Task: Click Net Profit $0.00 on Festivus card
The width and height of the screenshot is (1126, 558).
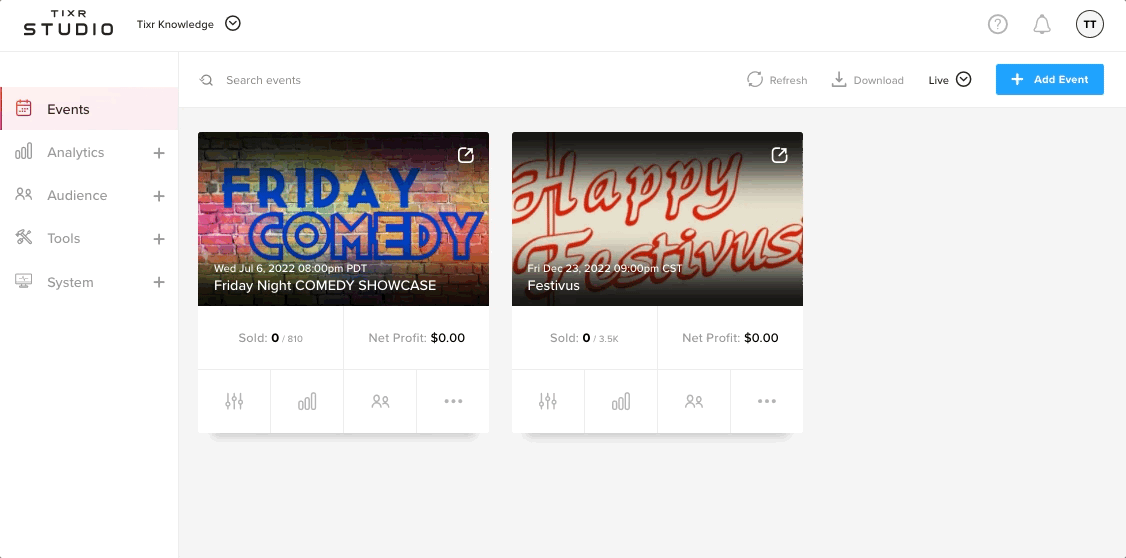Action: 730,338
